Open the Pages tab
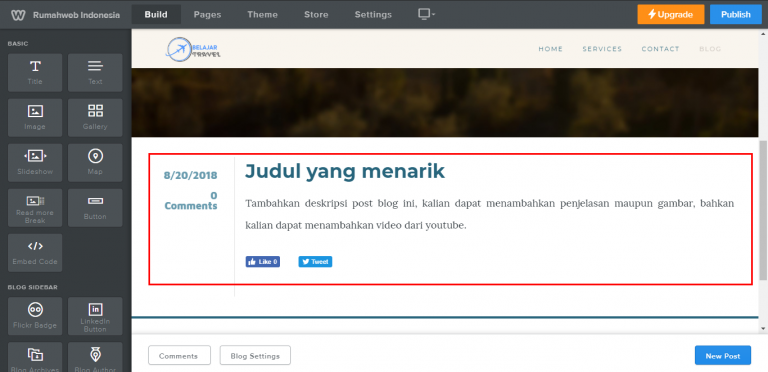This screenshot has width=768, height=372. click(x=207, y=15)
